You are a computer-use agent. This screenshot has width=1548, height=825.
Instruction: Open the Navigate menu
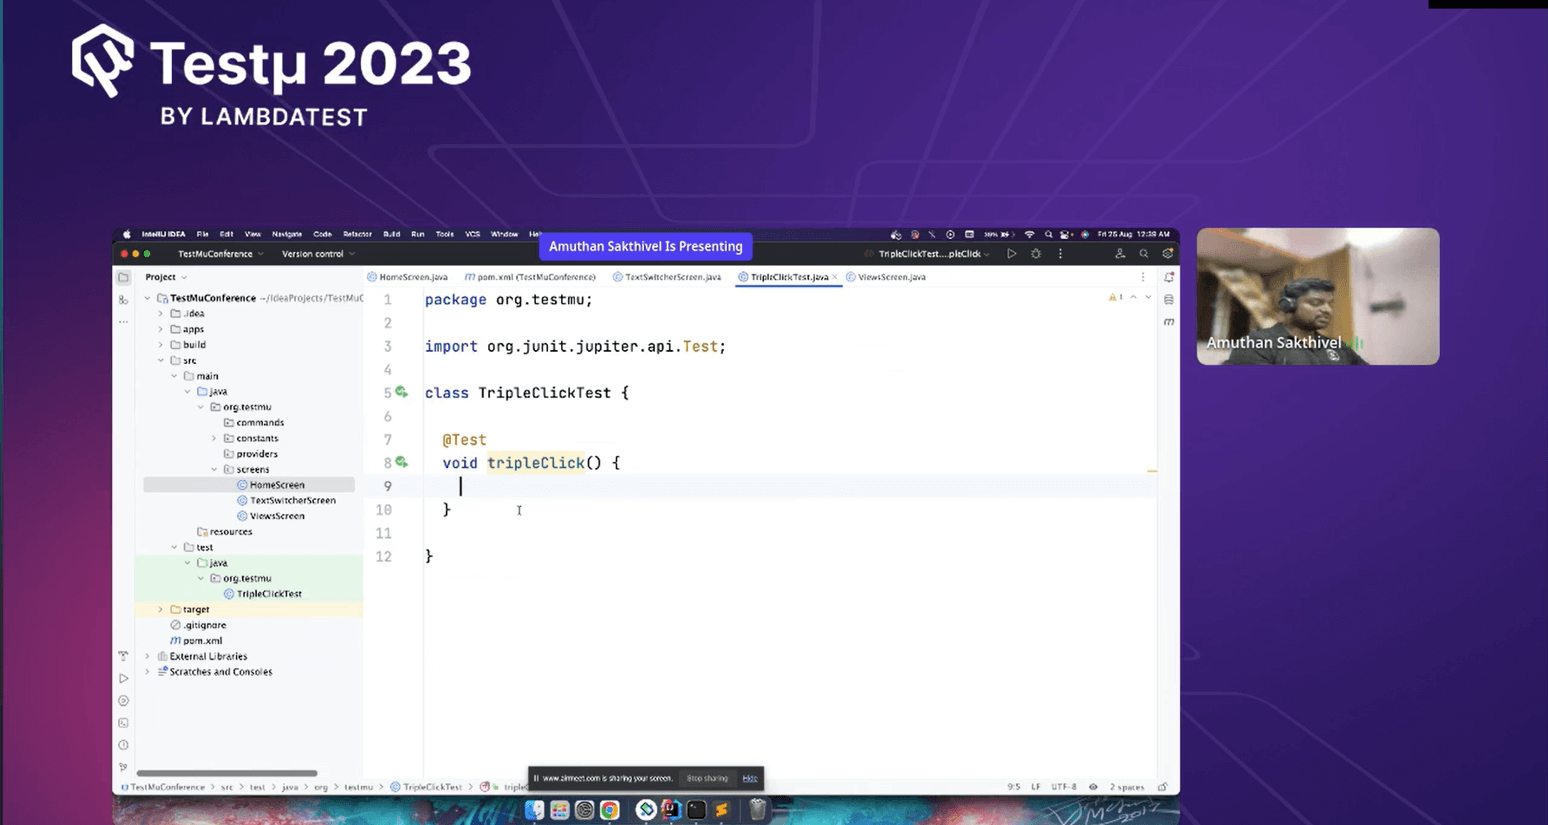point(287,234)
